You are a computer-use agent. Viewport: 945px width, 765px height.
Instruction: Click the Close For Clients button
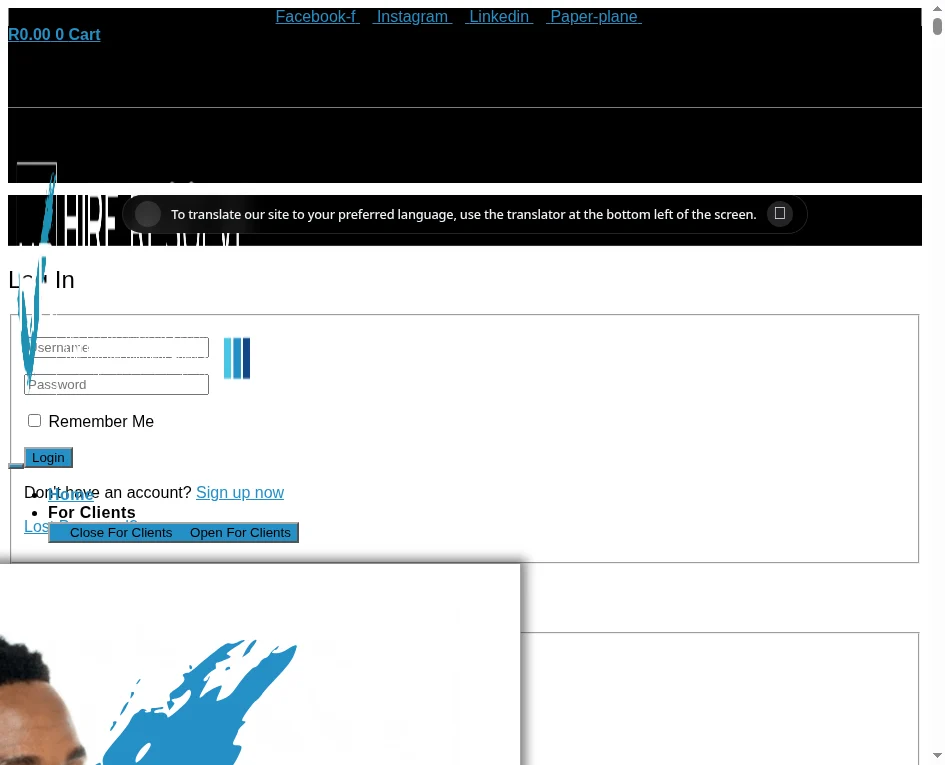pyautogui.click(x=121, y=533)
